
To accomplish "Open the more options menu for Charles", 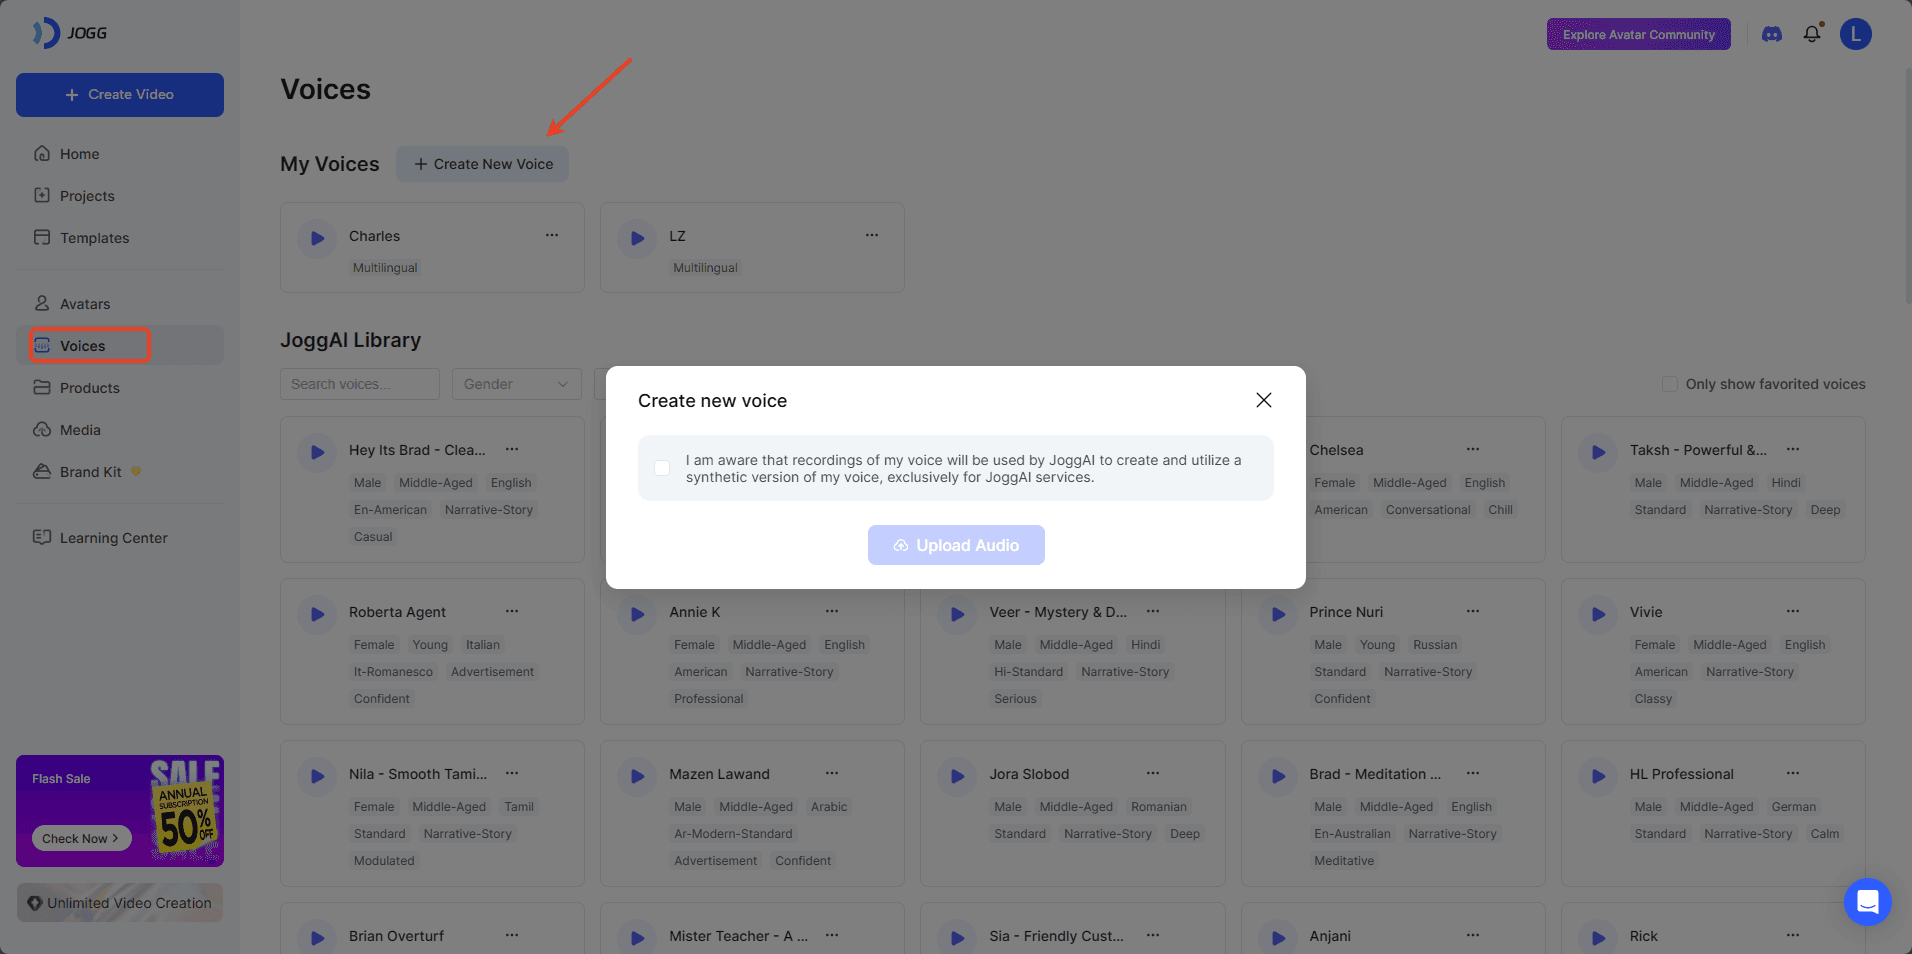I will point(552,235).
